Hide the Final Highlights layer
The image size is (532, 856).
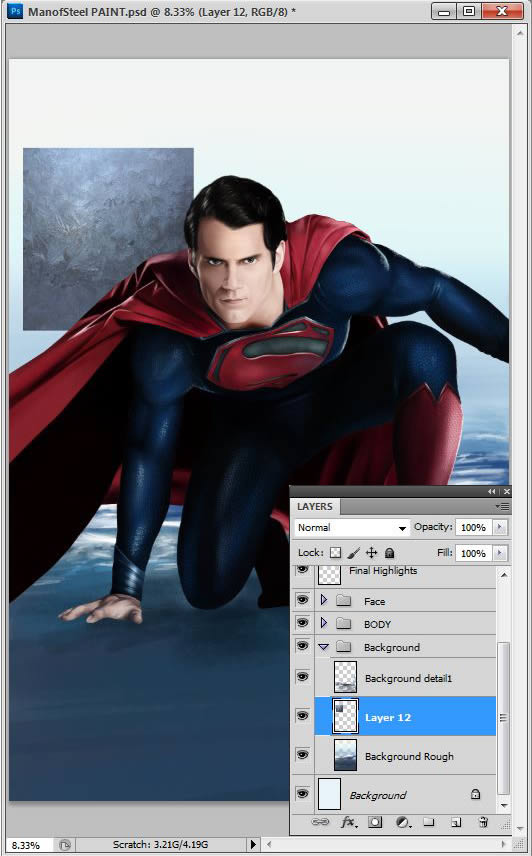click(302, 571)
